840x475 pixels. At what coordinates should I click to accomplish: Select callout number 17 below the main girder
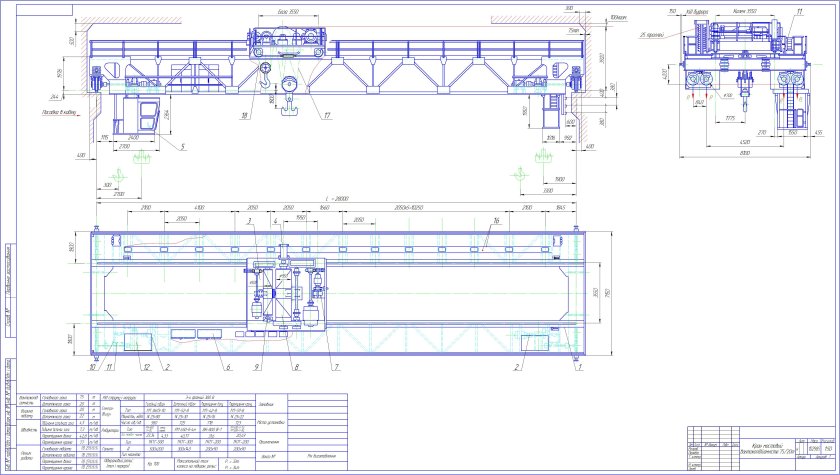(x=326, y=116)
